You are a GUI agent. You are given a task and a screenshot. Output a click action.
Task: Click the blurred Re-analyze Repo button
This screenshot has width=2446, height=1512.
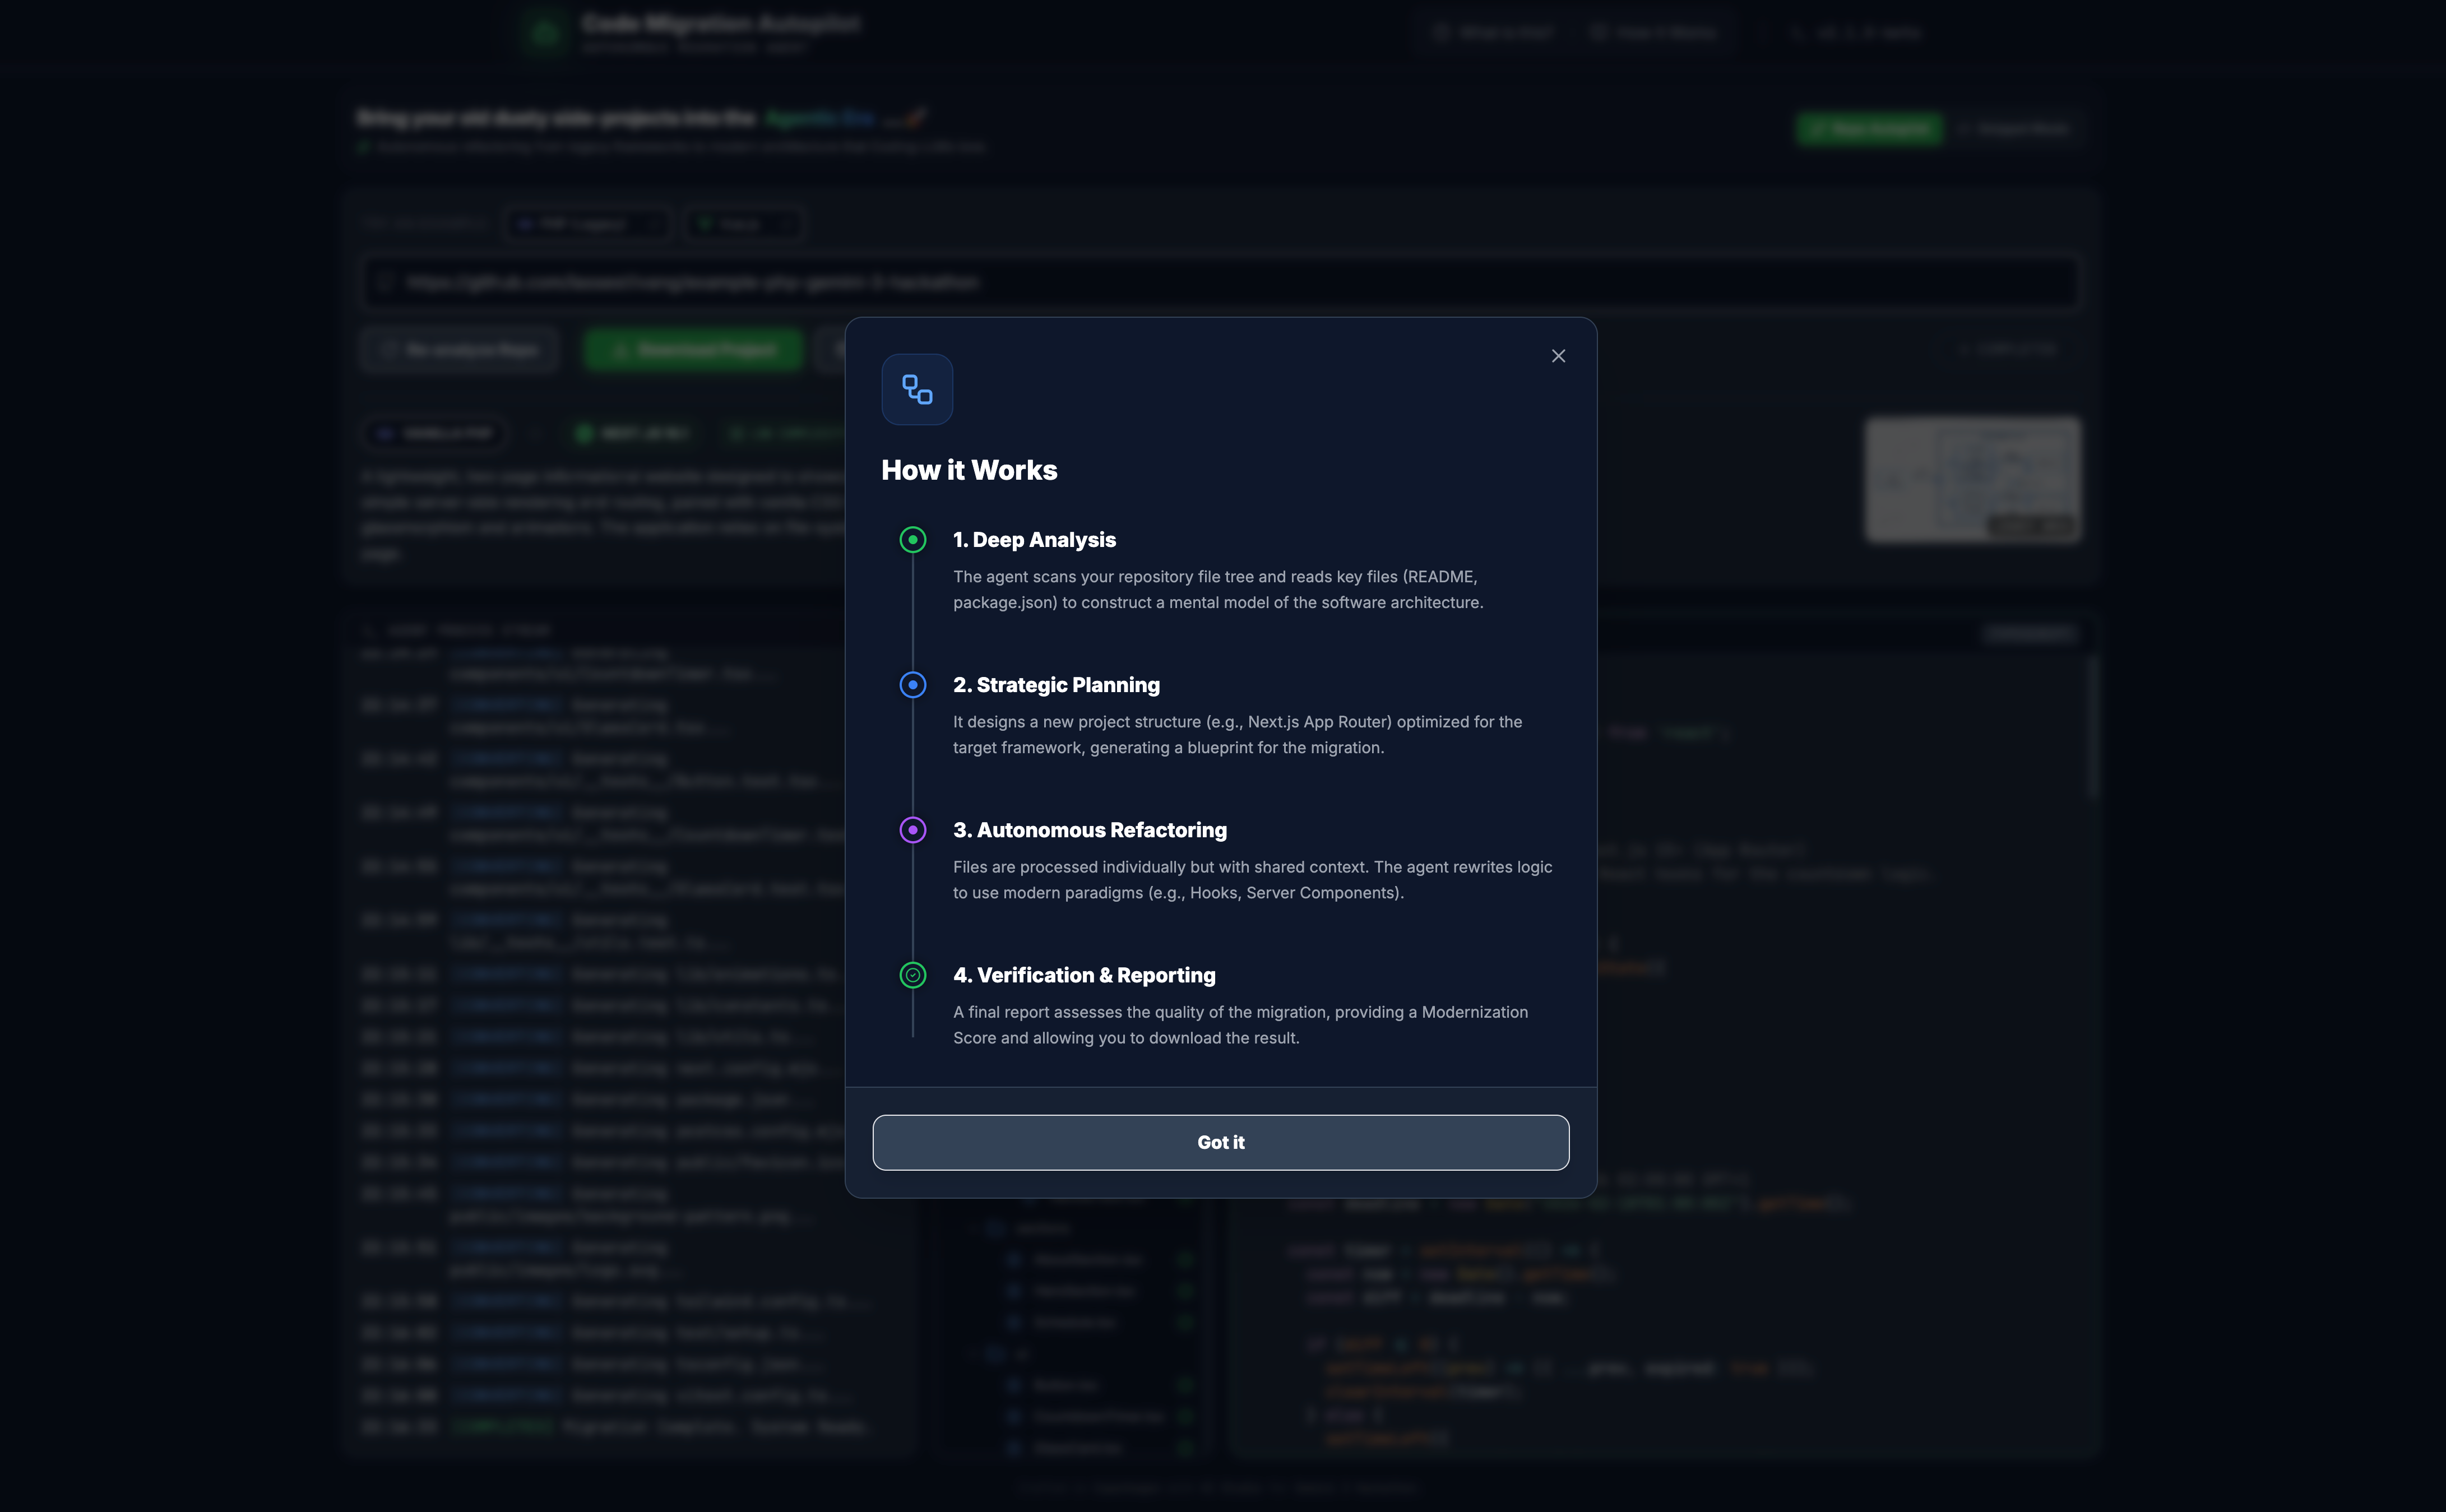tap(459, 350)
